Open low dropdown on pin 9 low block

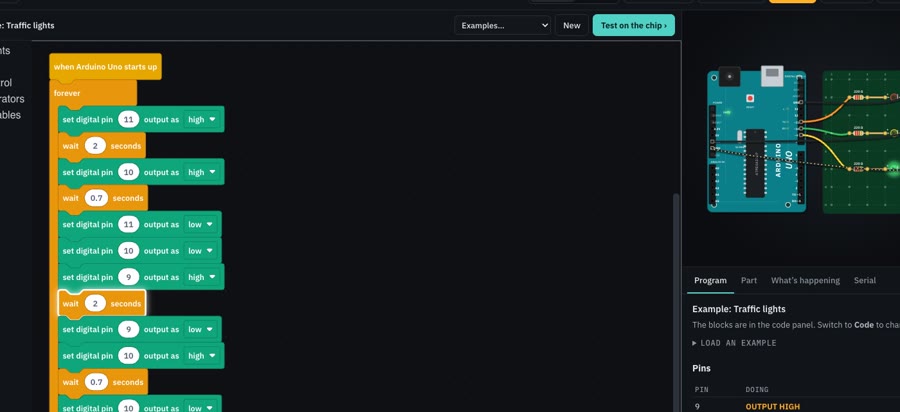[201, 329]
